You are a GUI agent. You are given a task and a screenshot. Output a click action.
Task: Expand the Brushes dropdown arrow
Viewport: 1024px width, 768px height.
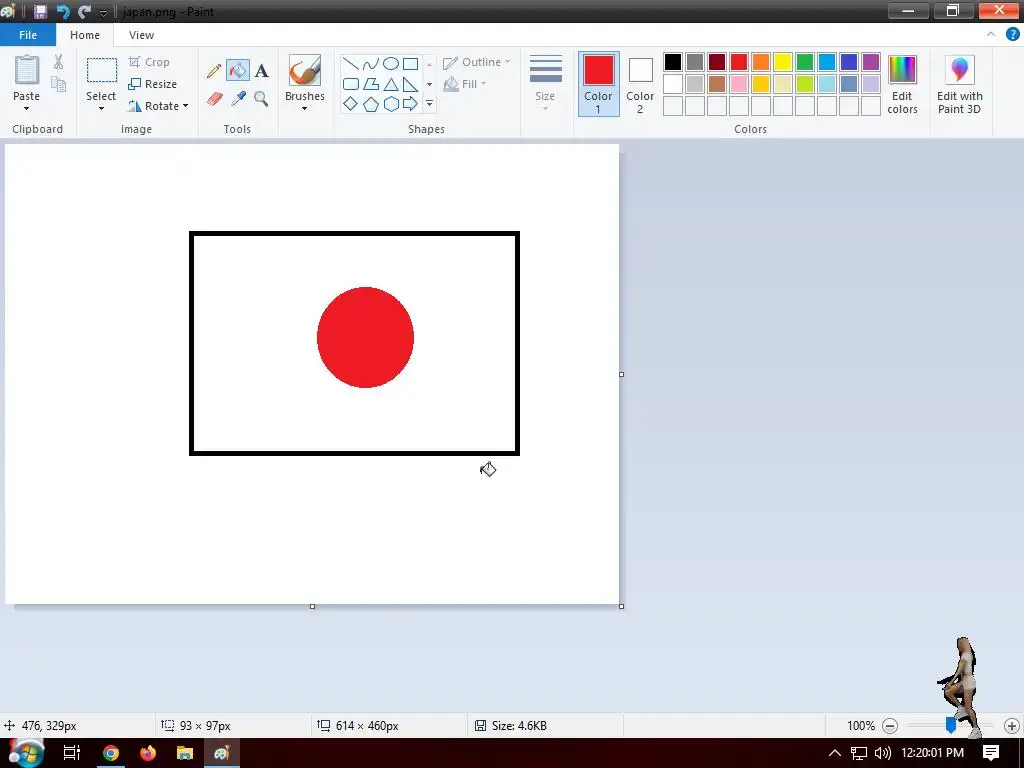coord(304,108)
